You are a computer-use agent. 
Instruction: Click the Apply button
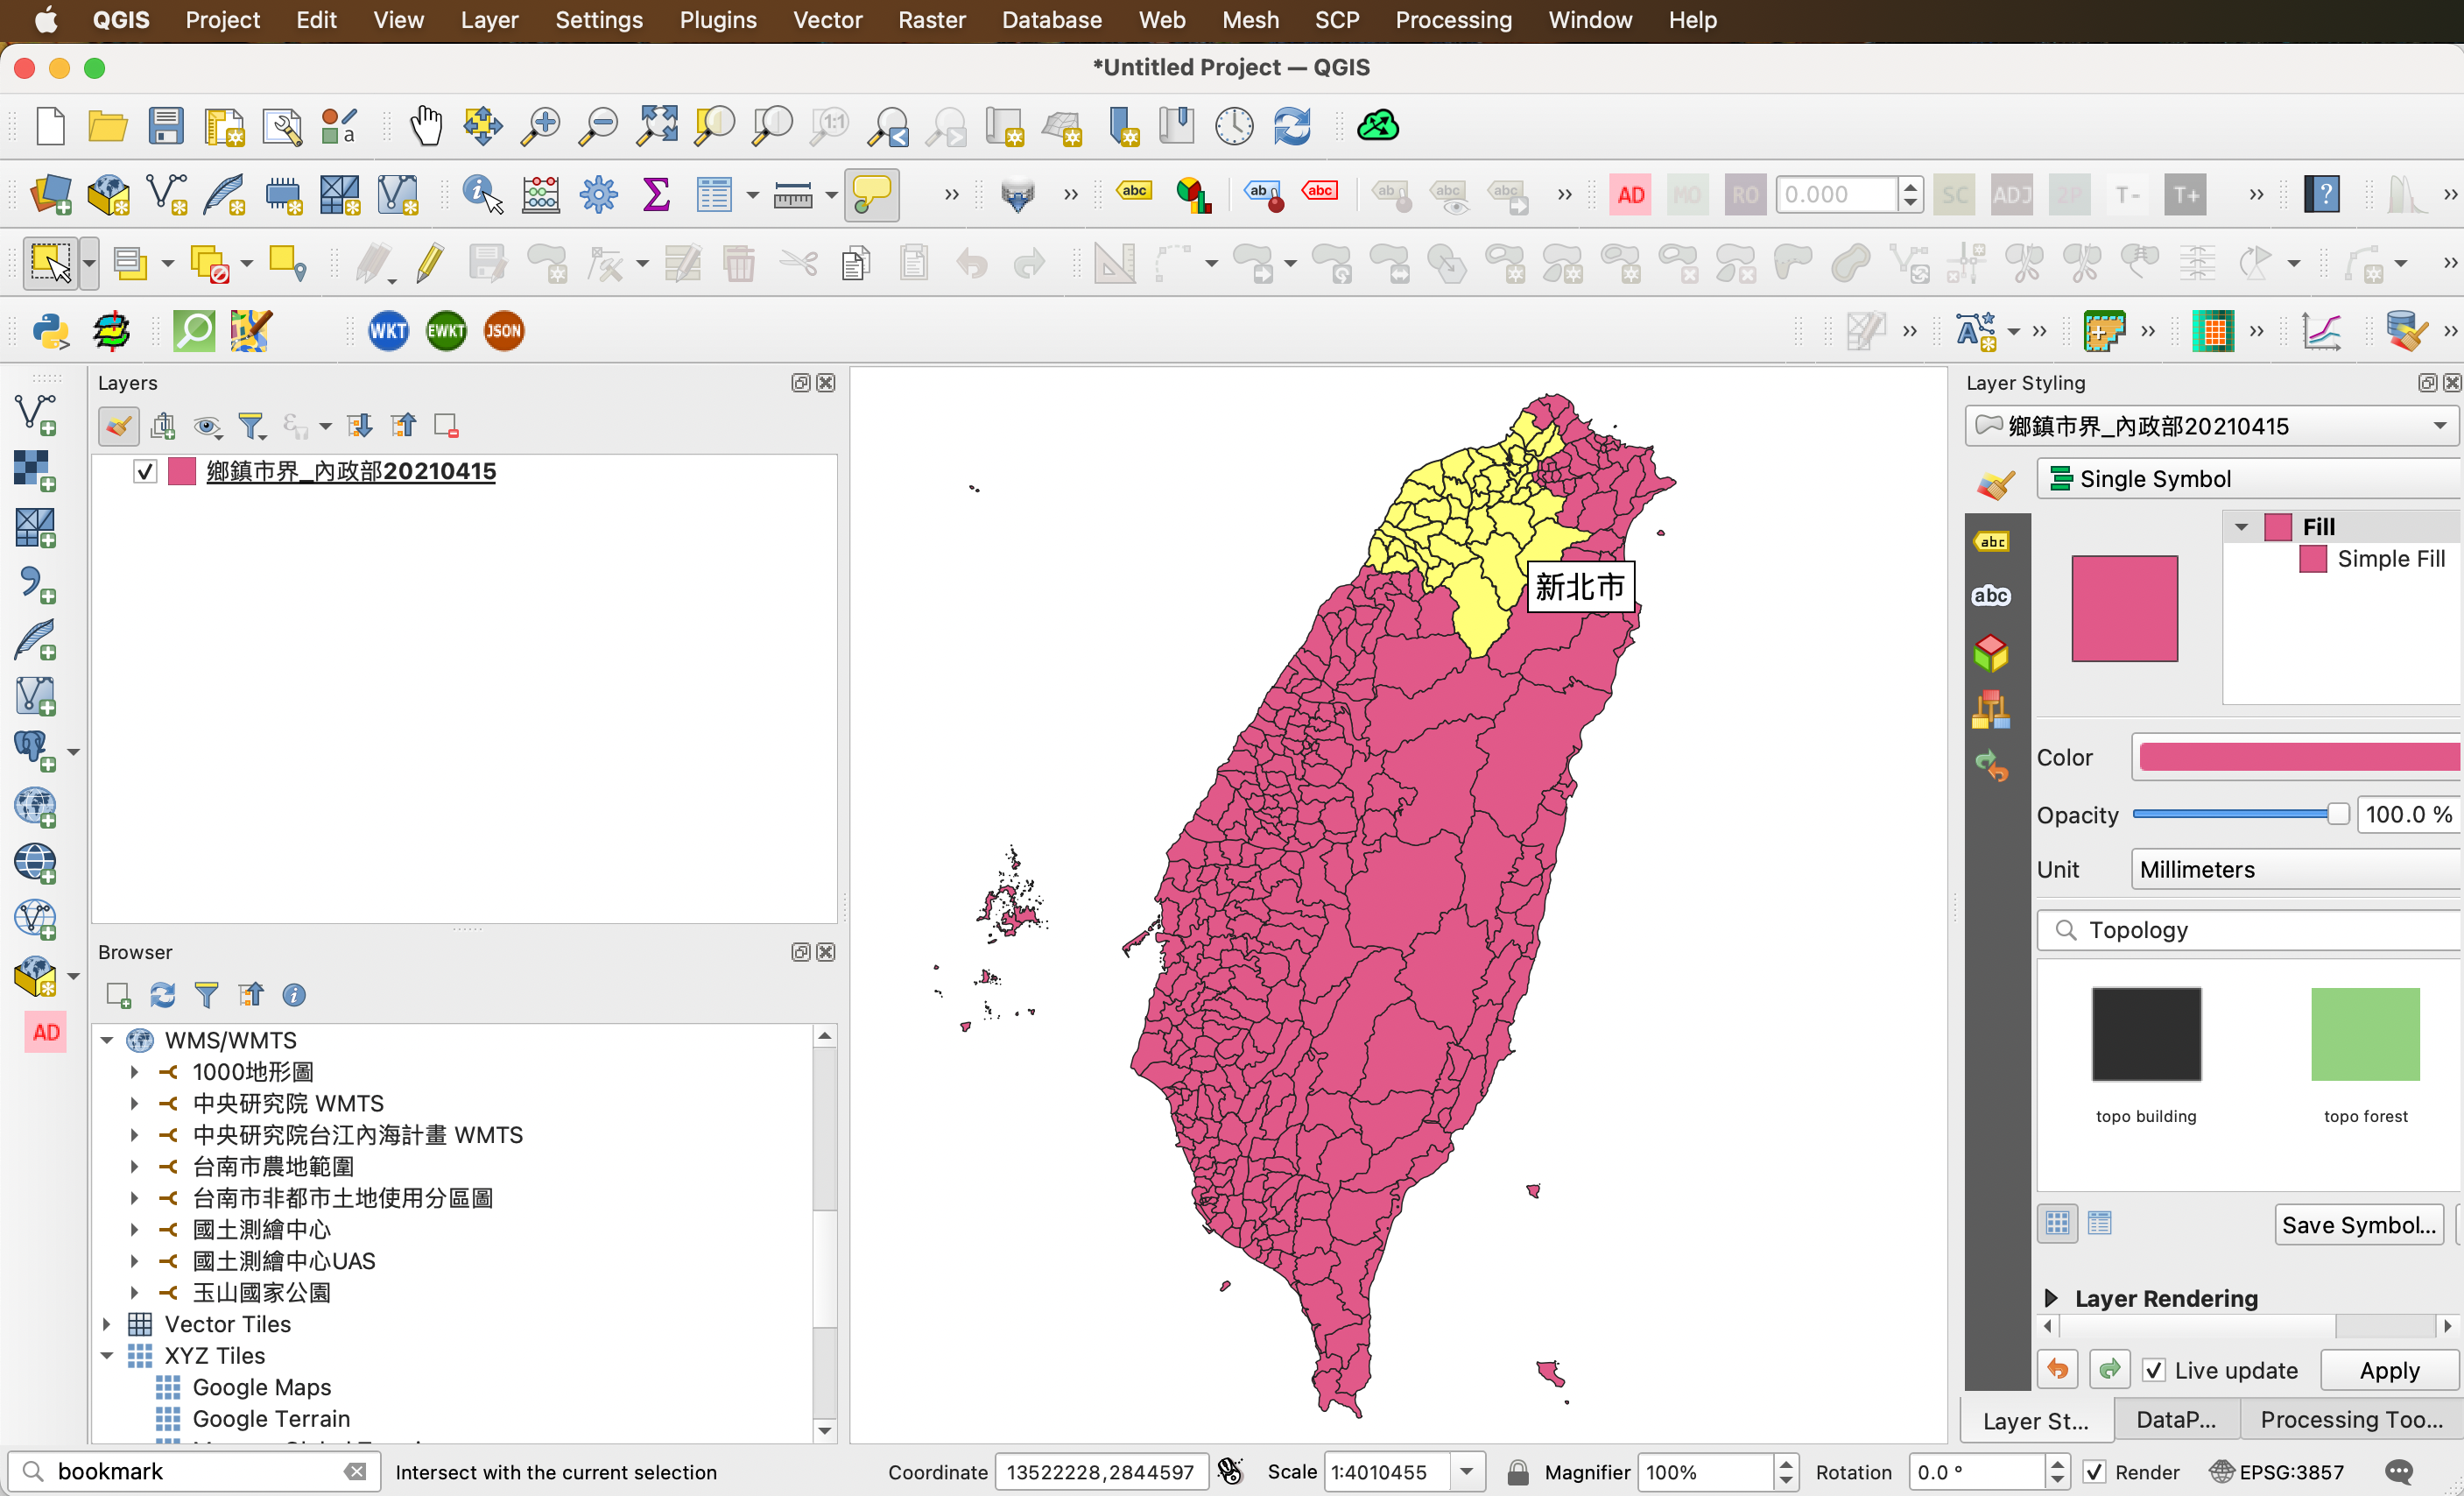[x=2388, y=1370]
